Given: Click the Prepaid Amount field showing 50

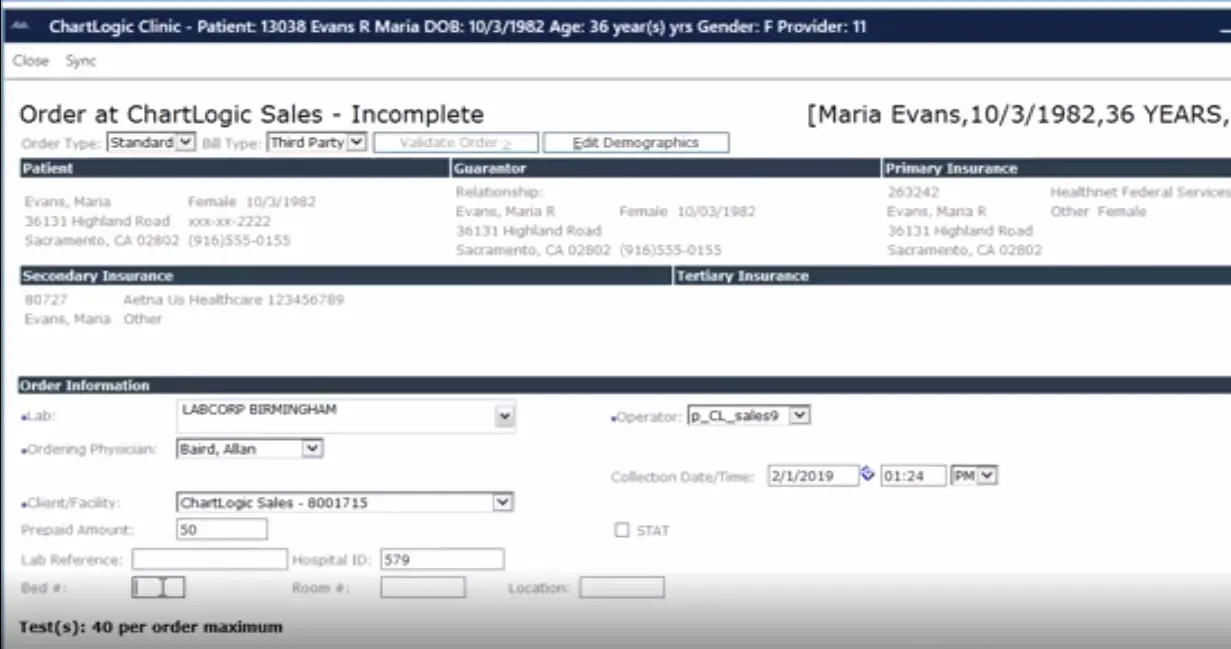Looking at the screenshot, I should pyautogui.click(x=222, y=530).
